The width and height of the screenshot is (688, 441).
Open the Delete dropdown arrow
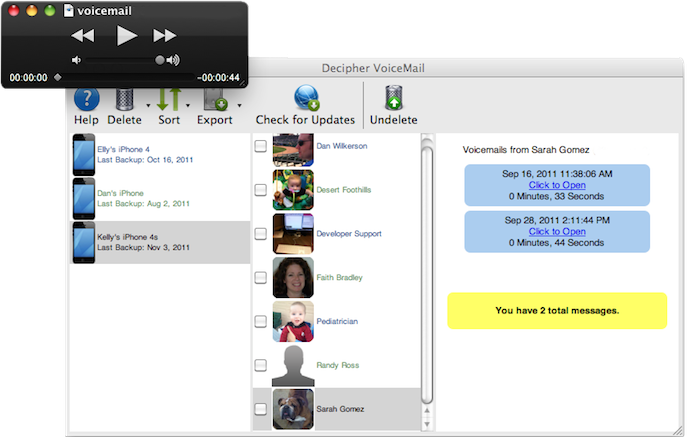148,106
